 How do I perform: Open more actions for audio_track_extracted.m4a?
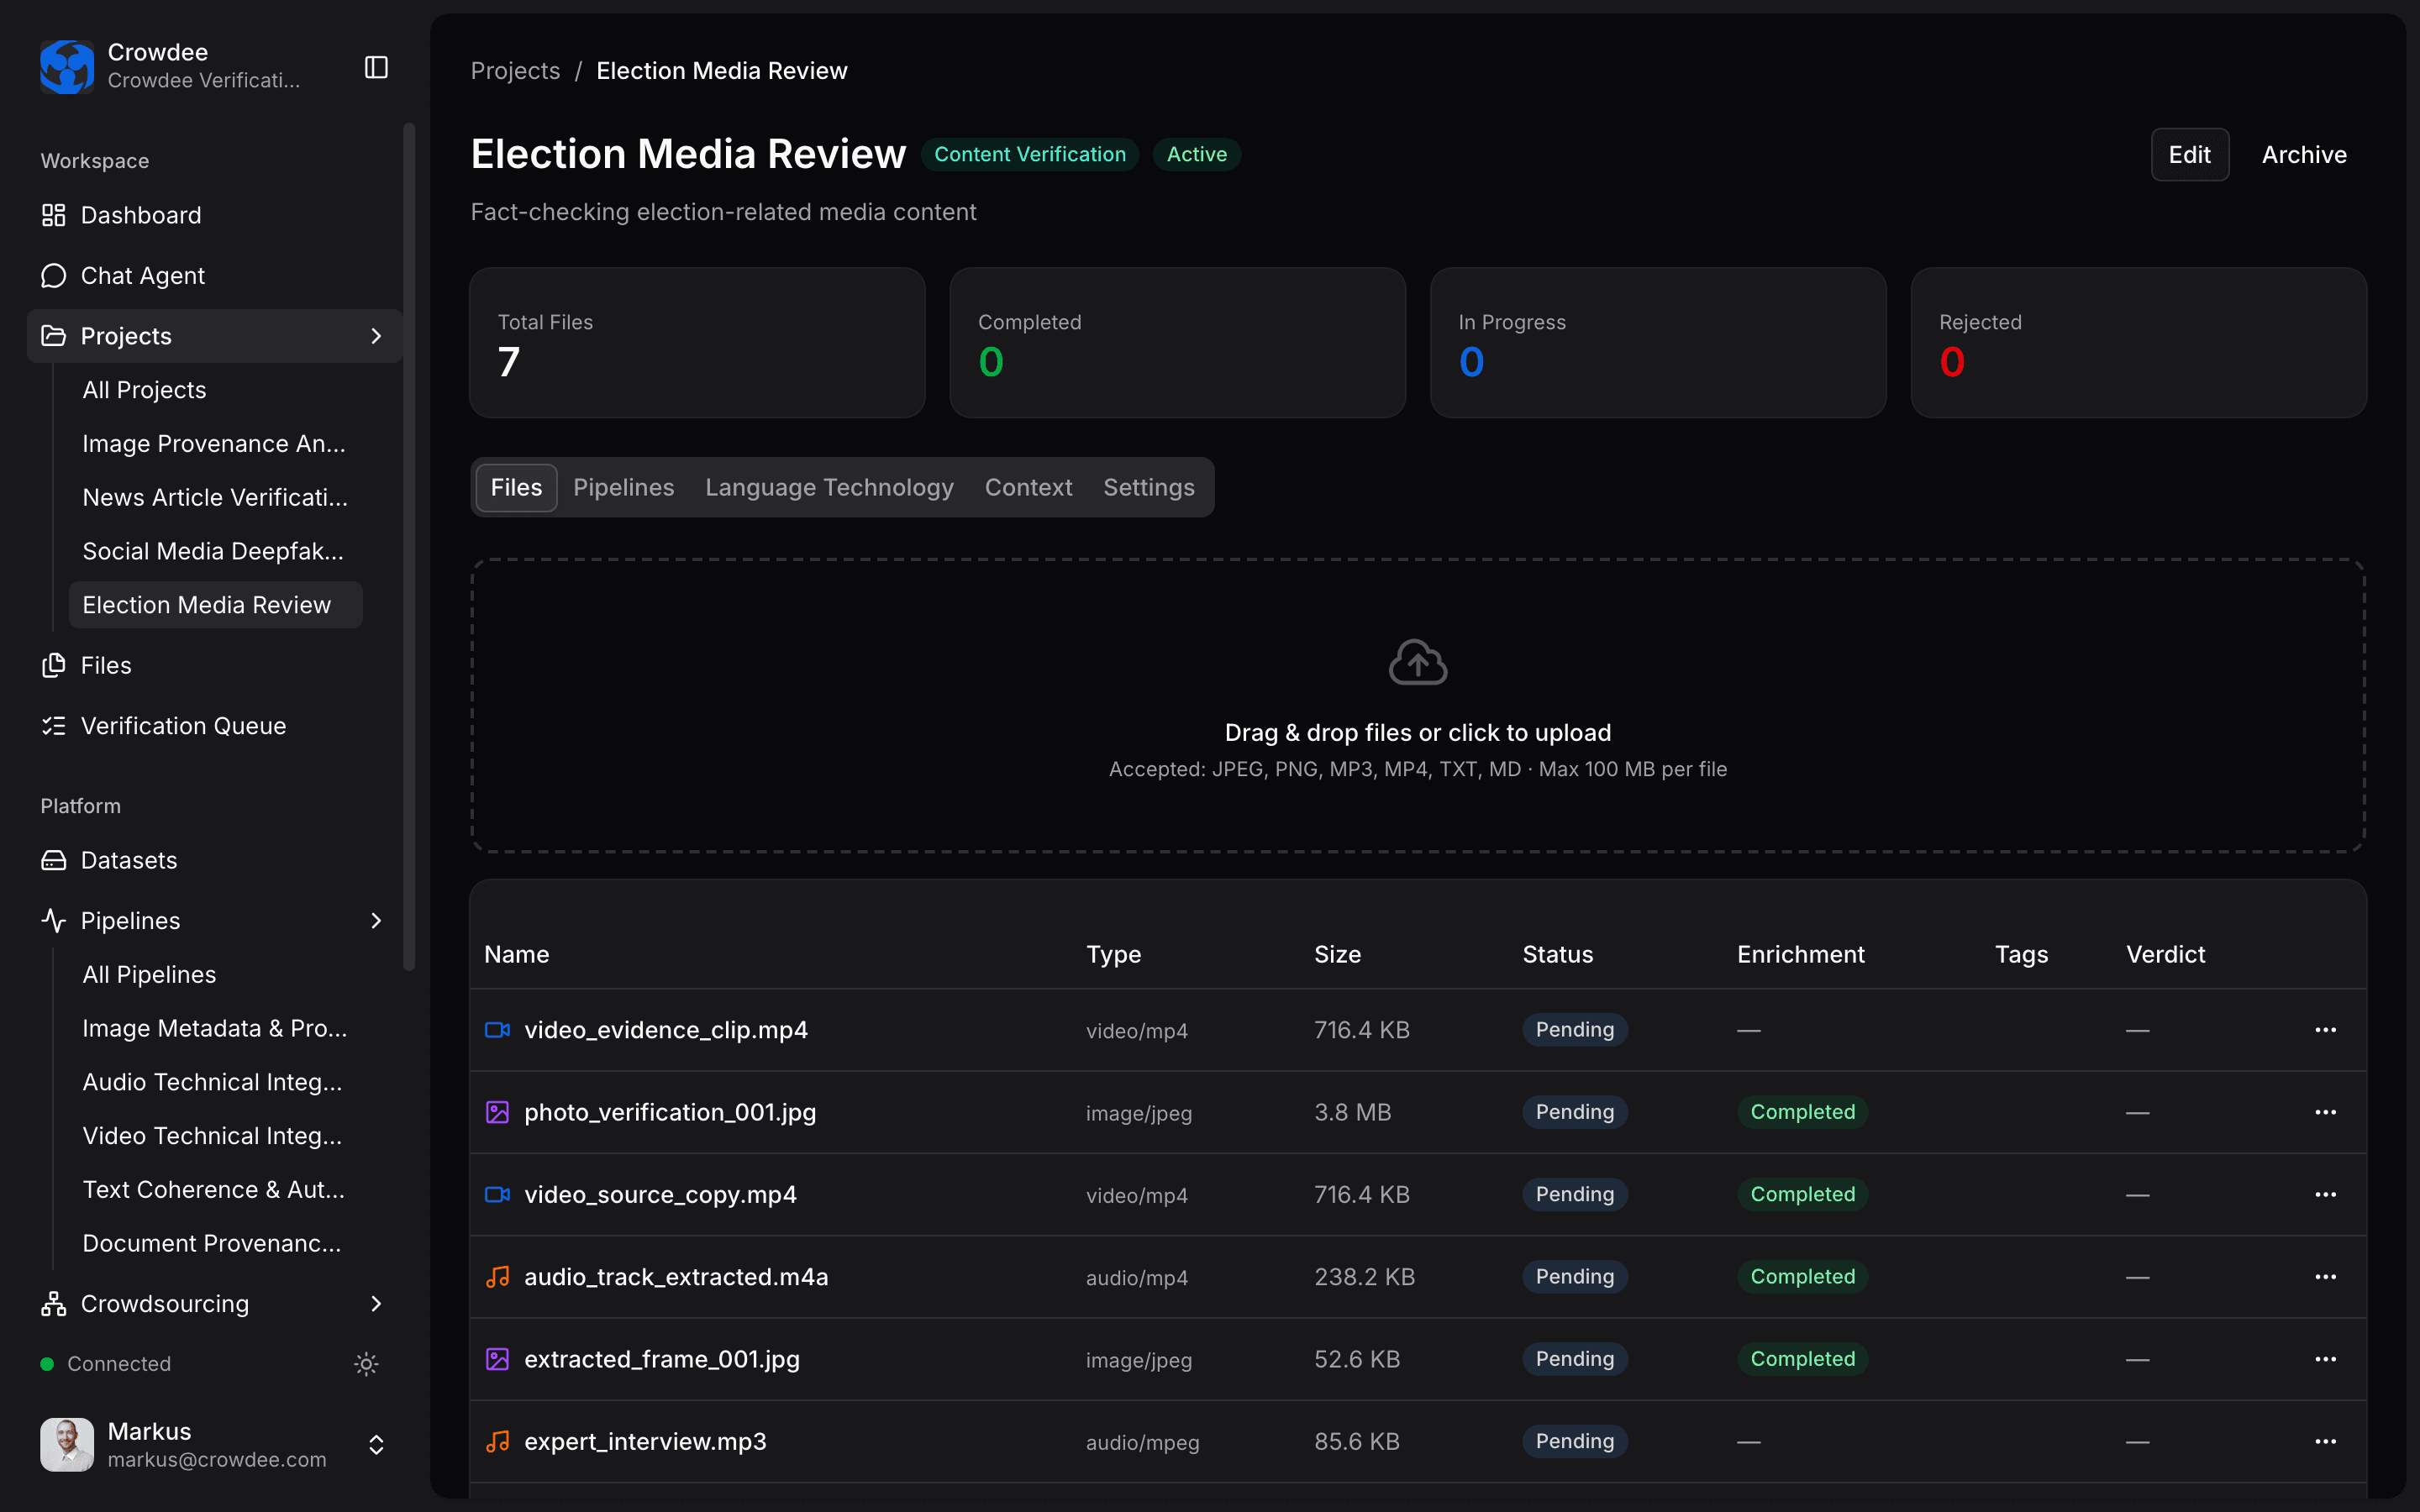click(2325, 1277)
